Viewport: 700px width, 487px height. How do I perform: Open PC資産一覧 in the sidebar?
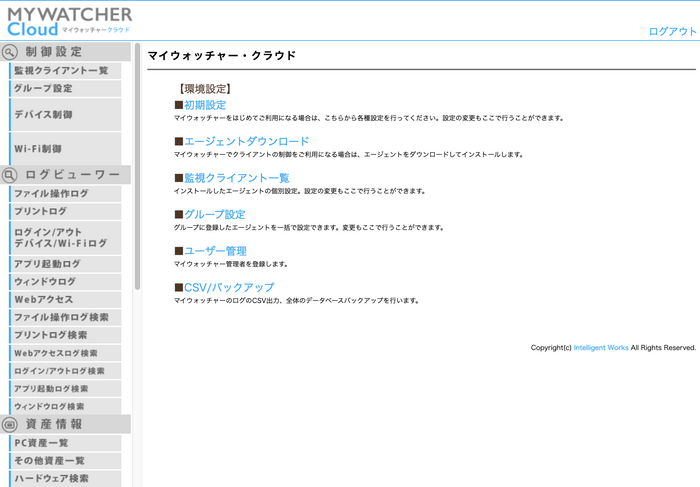click(41, 442)
